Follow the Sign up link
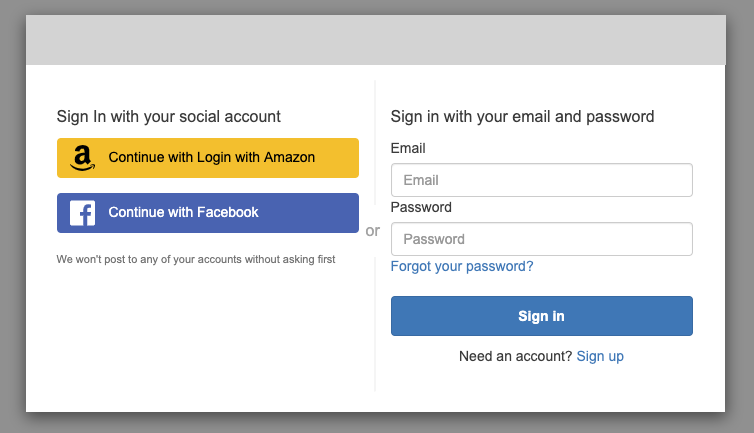754x433 pixels. (x=600, y=356)
